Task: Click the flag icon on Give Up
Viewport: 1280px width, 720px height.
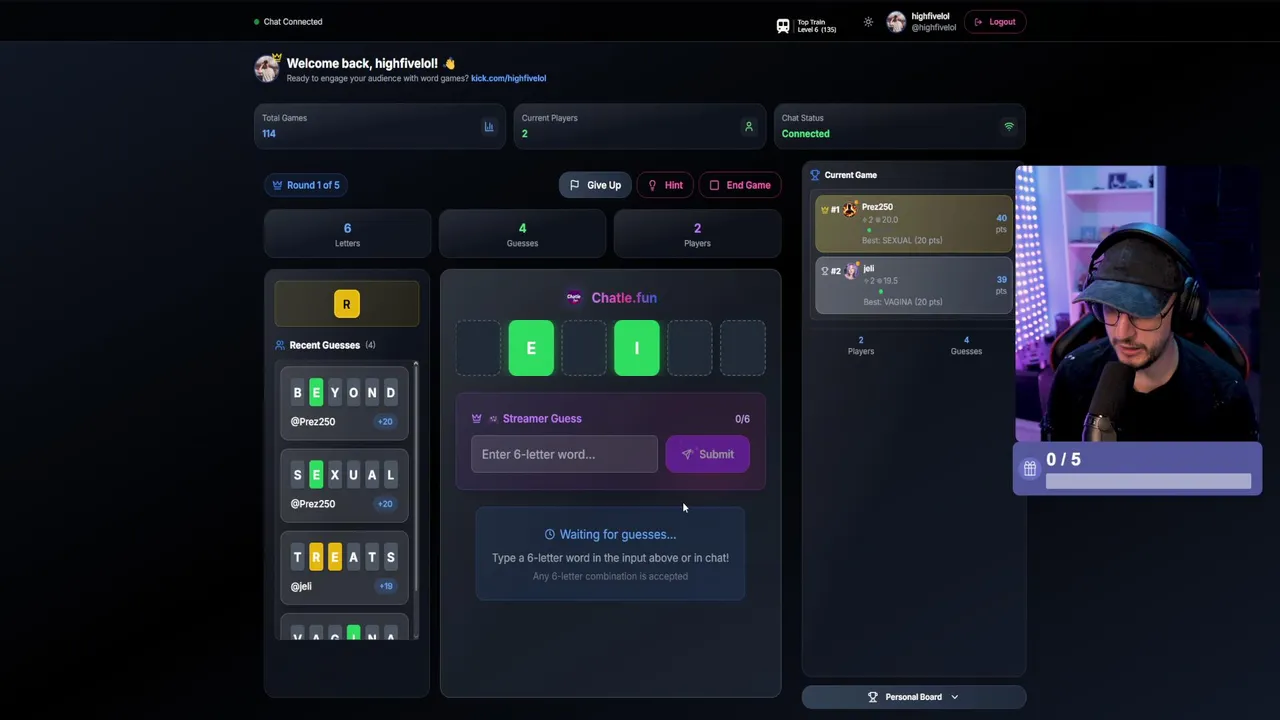Action: click(x=574, y=185)
